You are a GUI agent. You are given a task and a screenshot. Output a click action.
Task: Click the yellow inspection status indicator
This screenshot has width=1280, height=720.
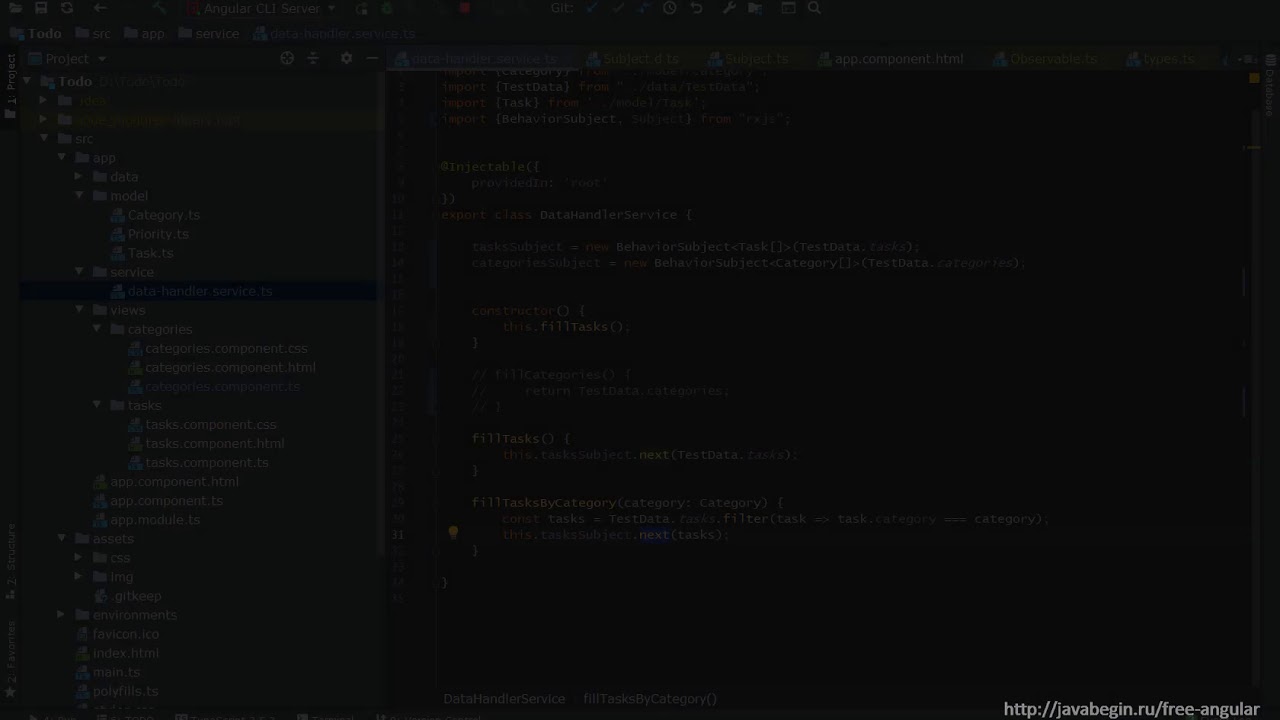(1254, 77)
